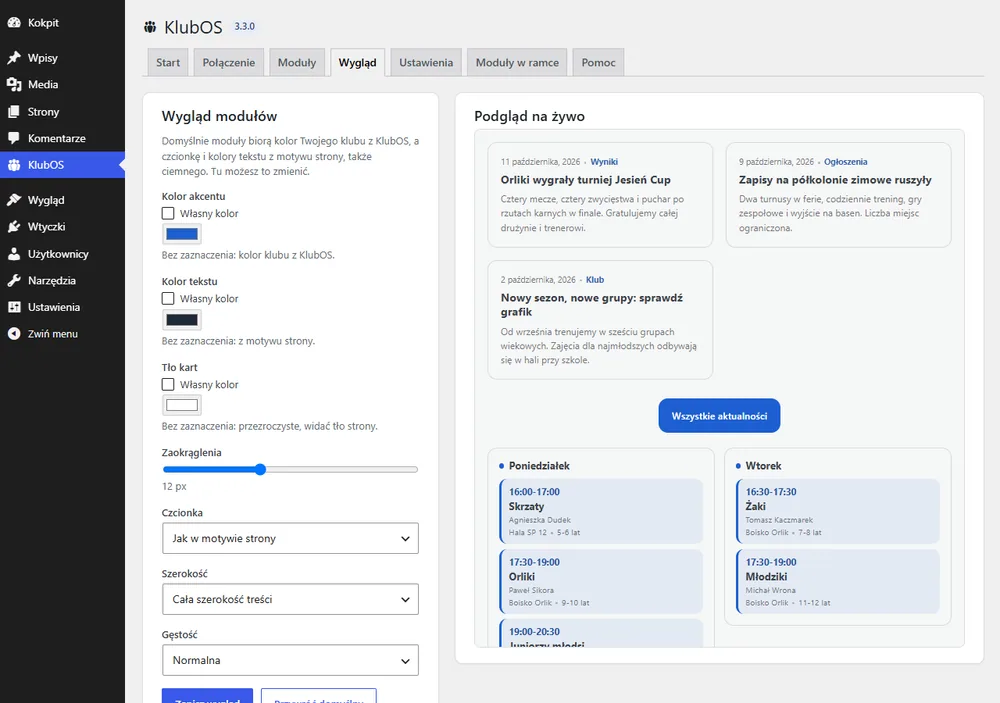Click the Strony pages icon

pos(14,112)
